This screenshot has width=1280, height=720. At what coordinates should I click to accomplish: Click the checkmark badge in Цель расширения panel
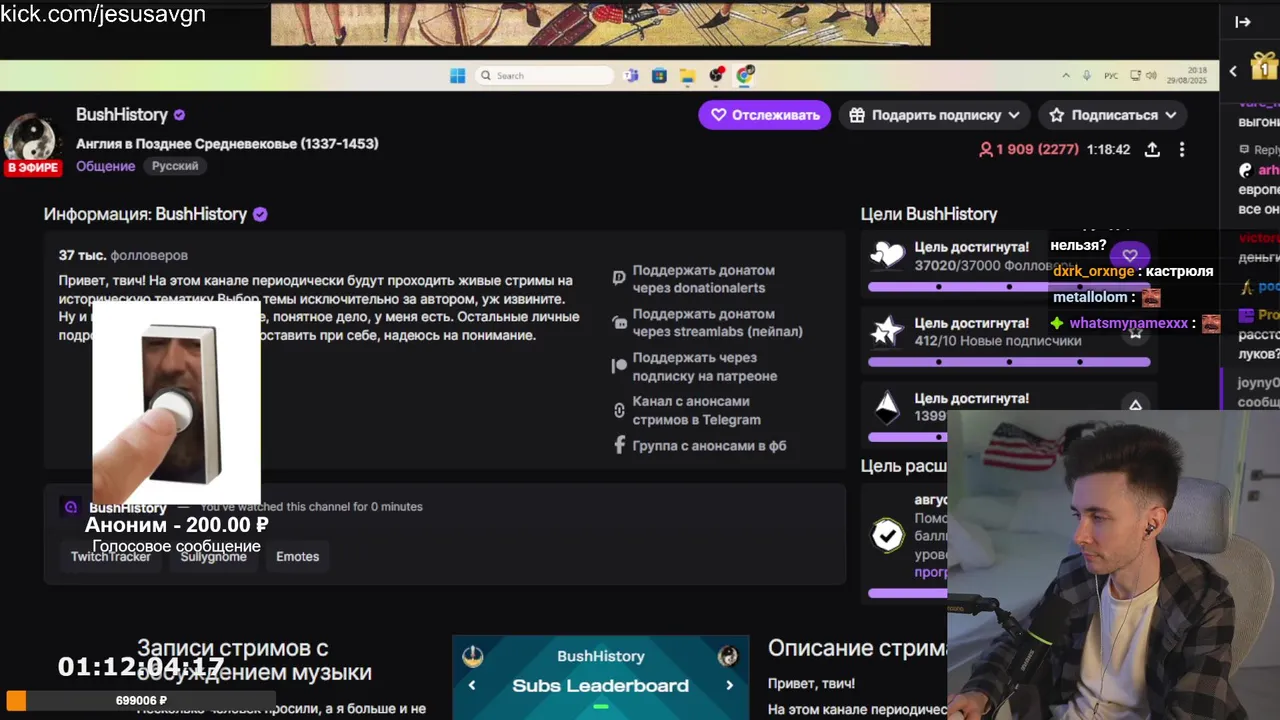(x=887, y=535)
